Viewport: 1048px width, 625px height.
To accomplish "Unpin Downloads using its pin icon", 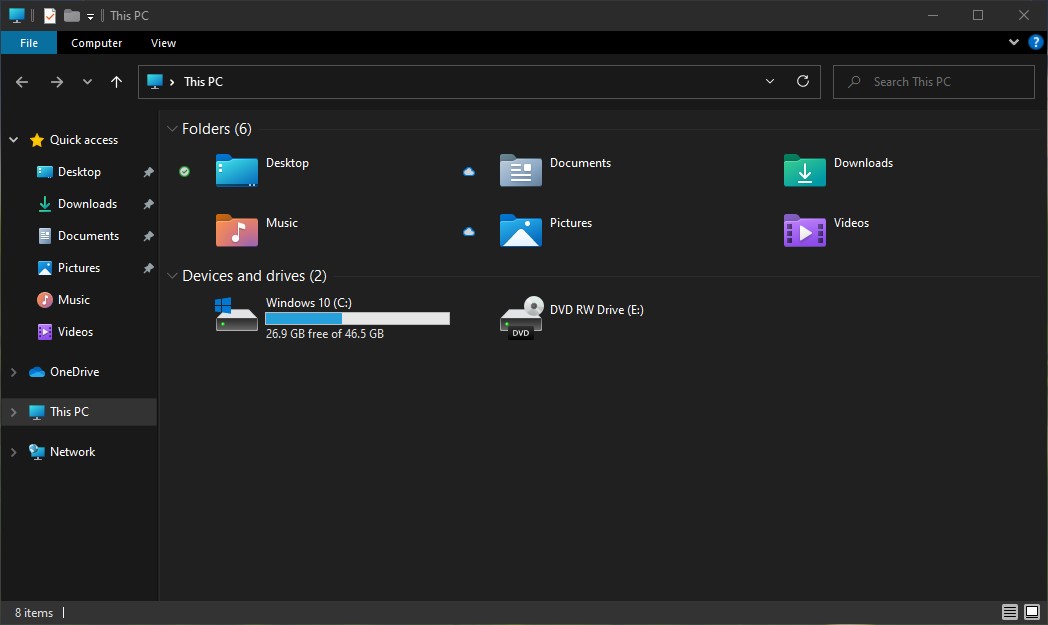I will (148, 204).
